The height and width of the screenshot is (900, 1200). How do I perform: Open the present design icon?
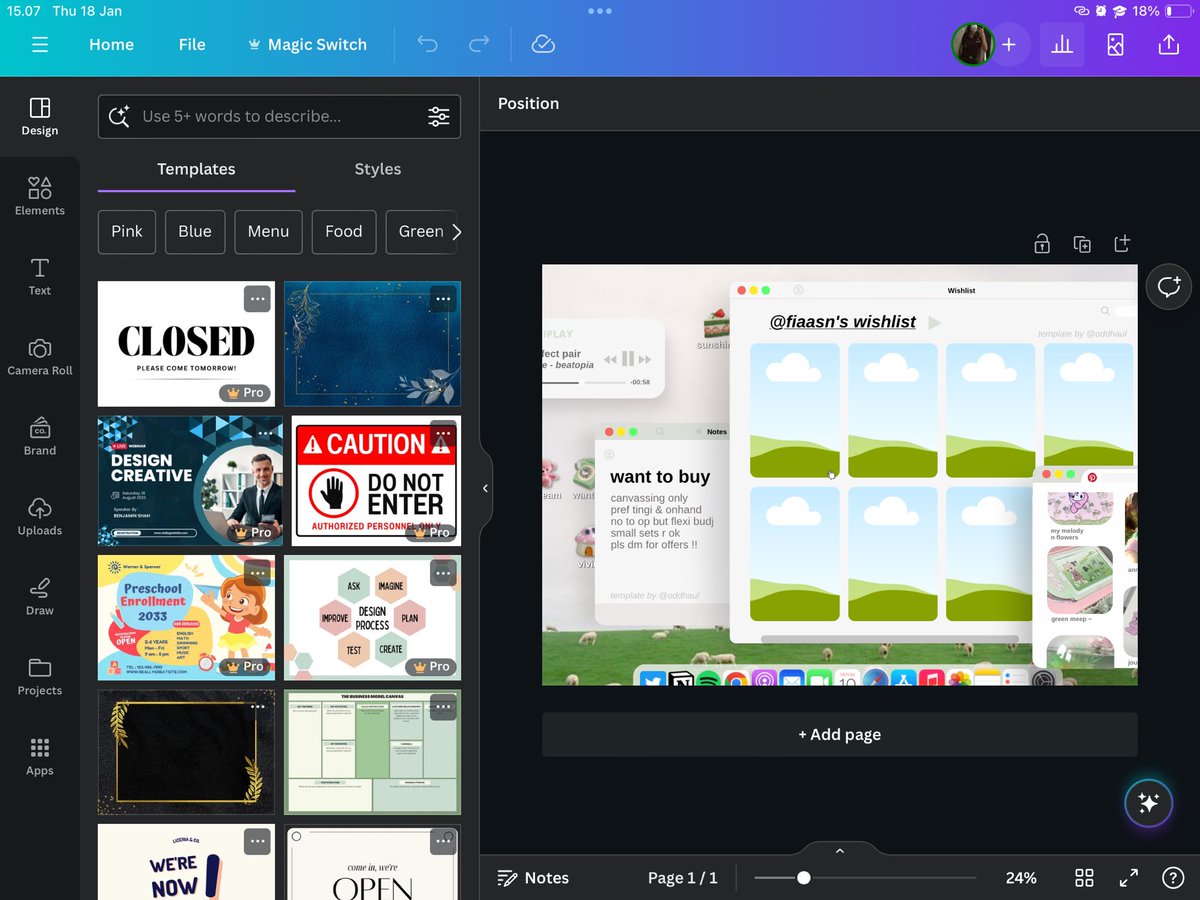1115,45
